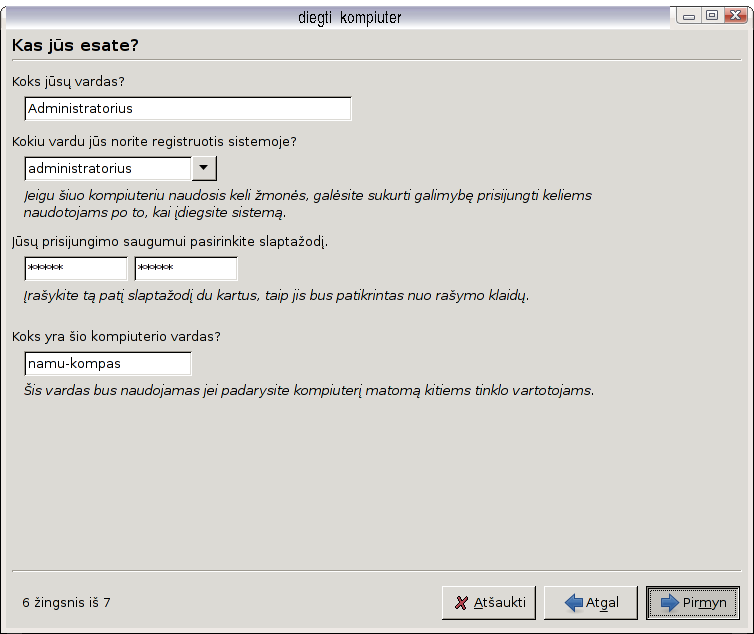This screenshot has width=754, height=634.
Task: Click the 'Kokiu vardu jūs norite registruotis' label
Action: click(154, 142)
